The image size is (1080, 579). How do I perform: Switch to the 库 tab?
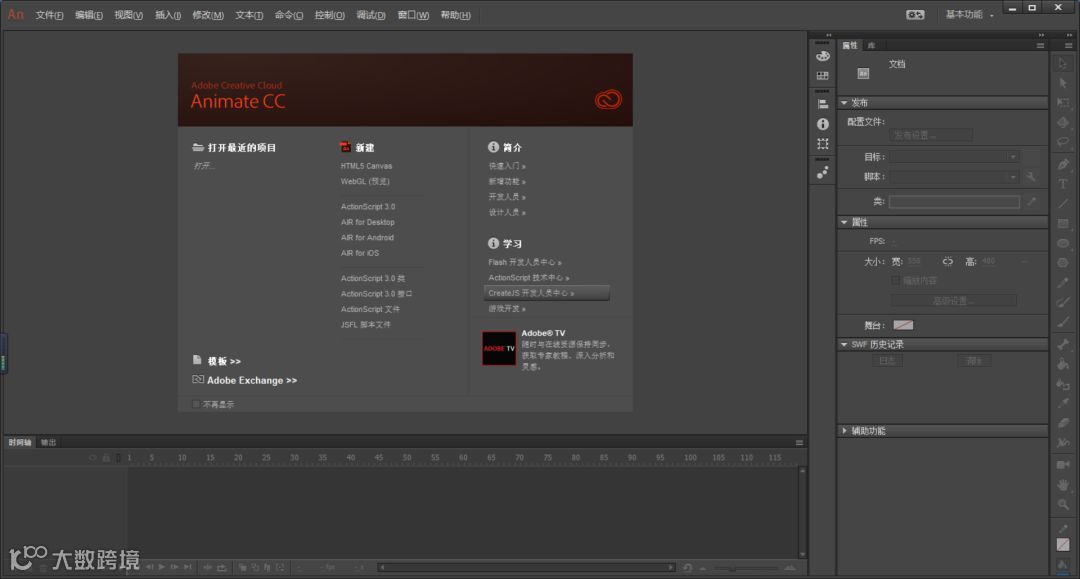[x=871, y=45]
